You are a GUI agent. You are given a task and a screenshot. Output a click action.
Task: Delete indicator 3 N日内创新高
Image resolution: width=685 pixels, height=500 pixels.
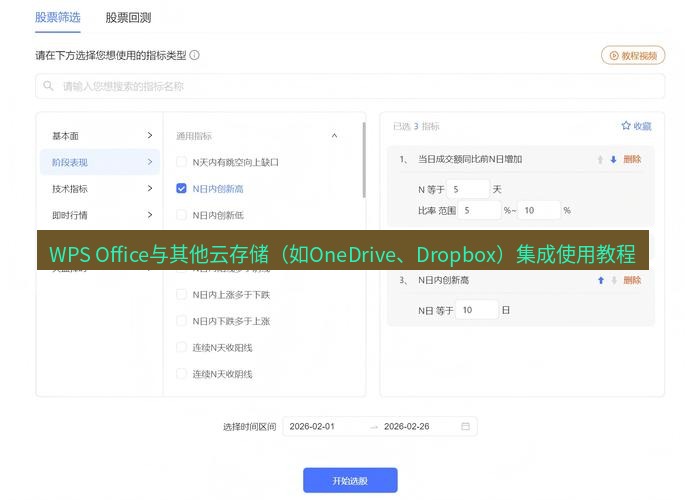(632, 280)
